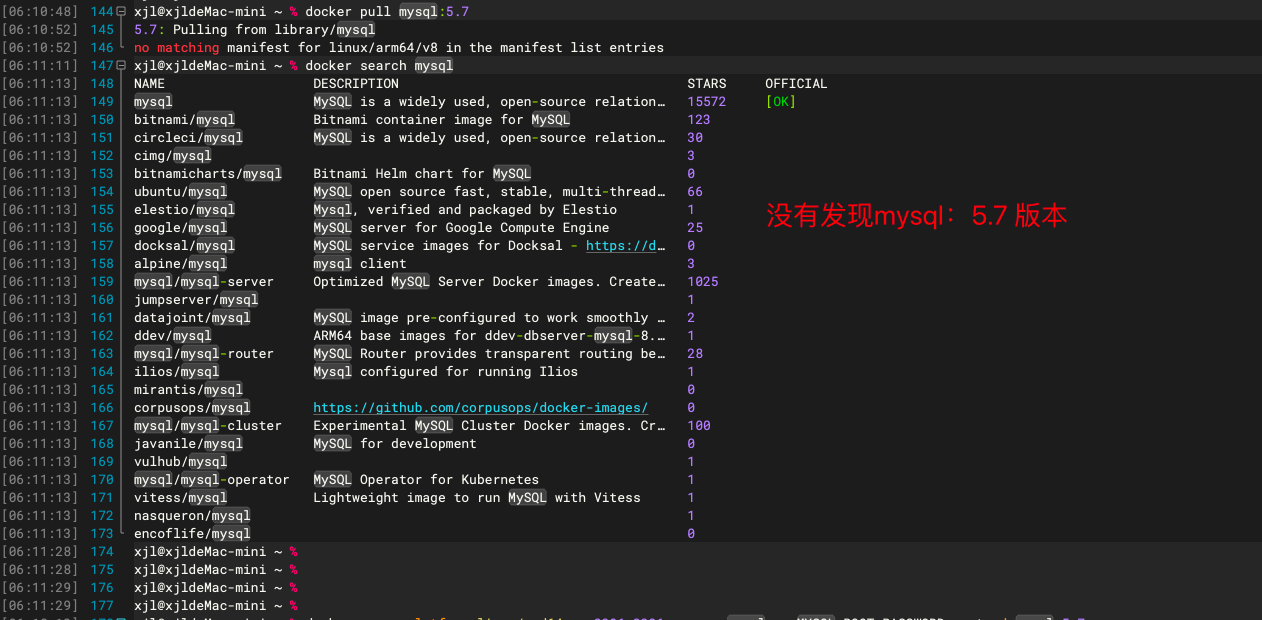Click the 'docker pull mysql:5.7' command text

387,12
